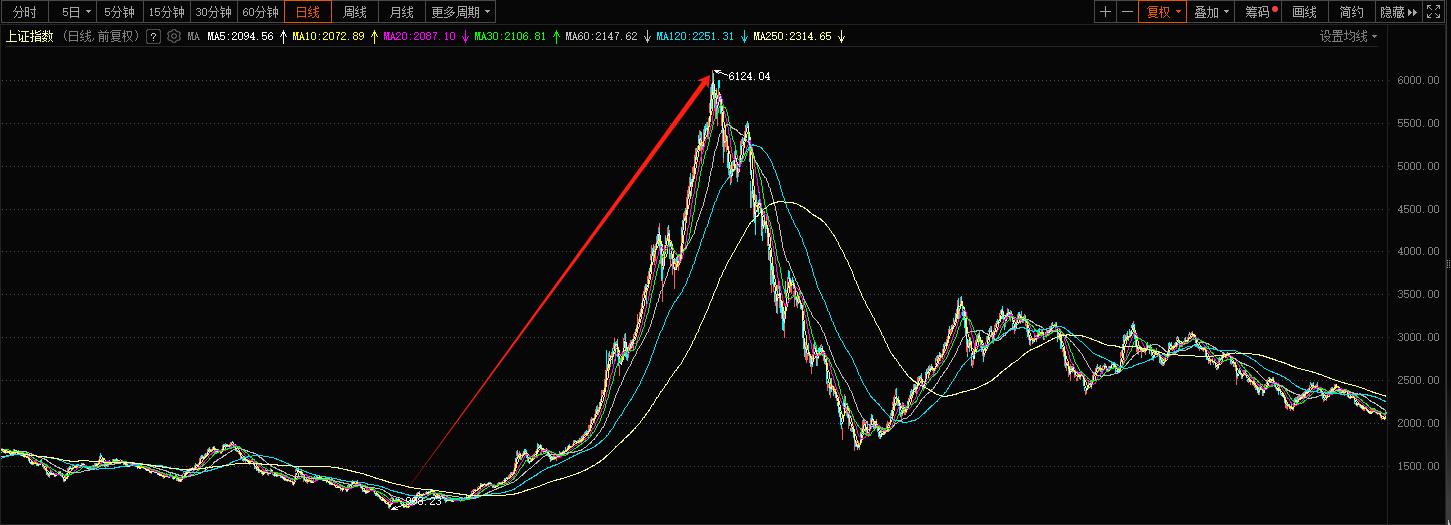Screen dimensions: 1451x525
Task: Switch to the 分时 intraday tab
Action: pos(25,12)
